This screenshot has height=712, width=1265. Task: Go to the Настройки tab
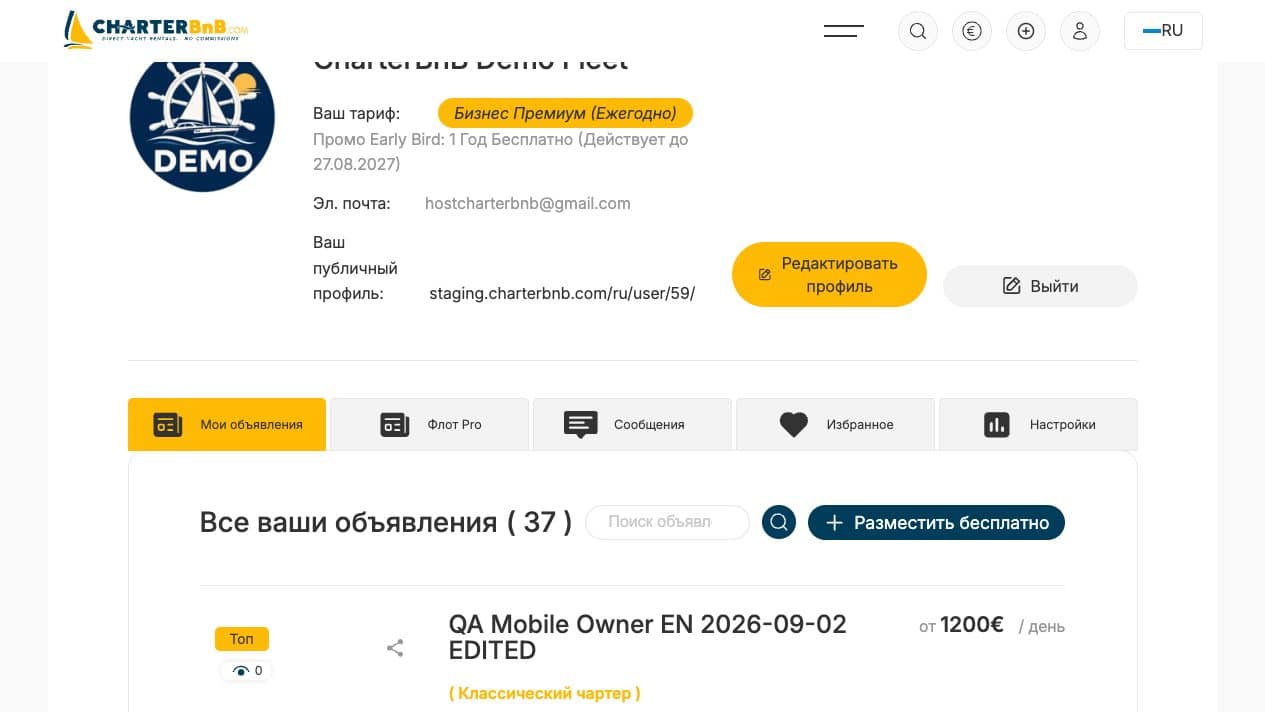(x=1038, y=424)
